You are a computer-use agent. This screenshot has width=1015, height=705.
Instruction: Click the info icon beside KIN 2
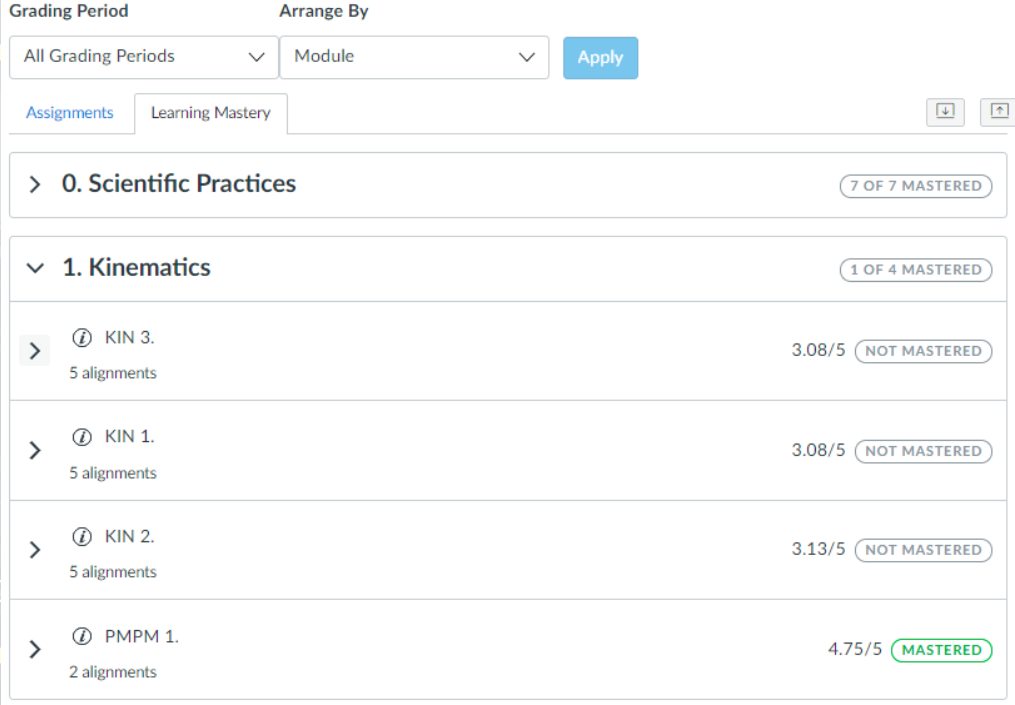pyautogui.click(x=83, y=537)
